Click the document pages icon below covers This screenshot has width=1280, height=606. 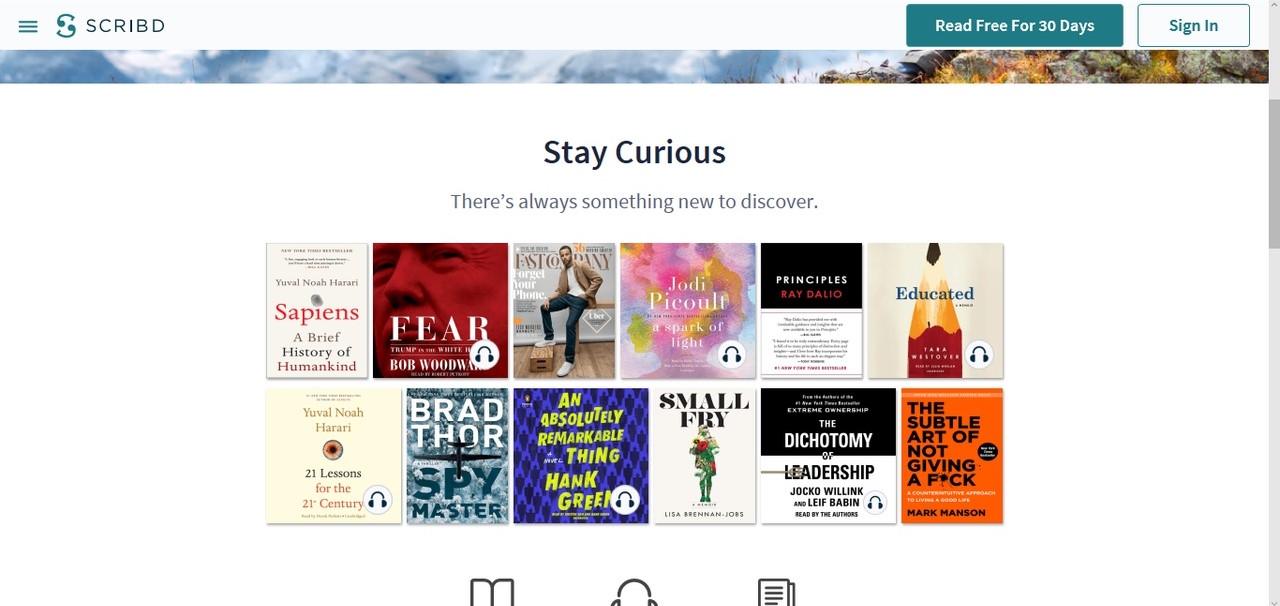point(777,592)
